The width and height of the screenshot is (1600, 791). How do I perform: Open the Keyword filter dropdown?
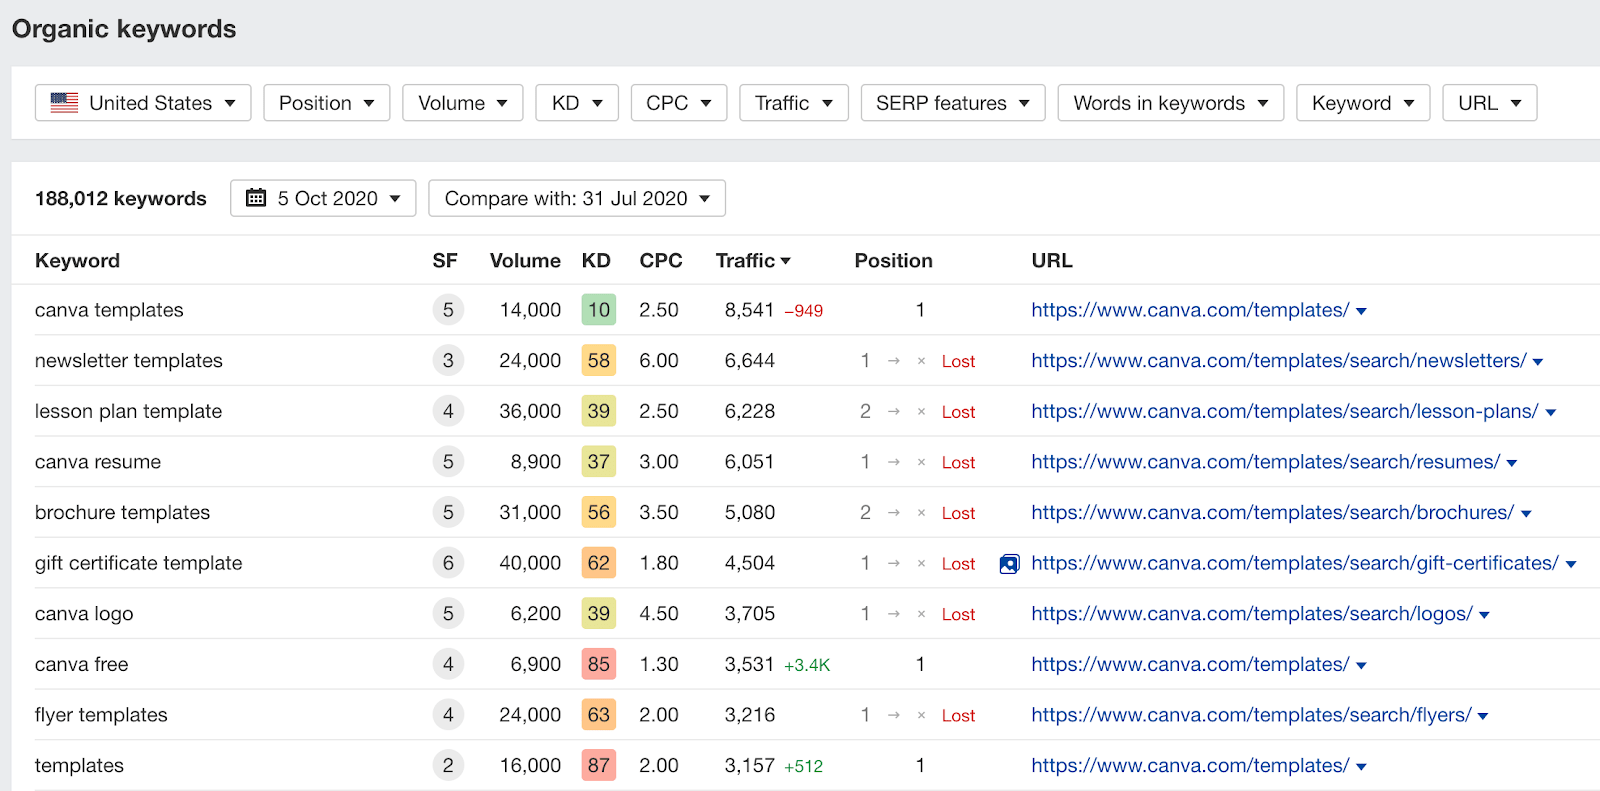tap(1363, 103)
